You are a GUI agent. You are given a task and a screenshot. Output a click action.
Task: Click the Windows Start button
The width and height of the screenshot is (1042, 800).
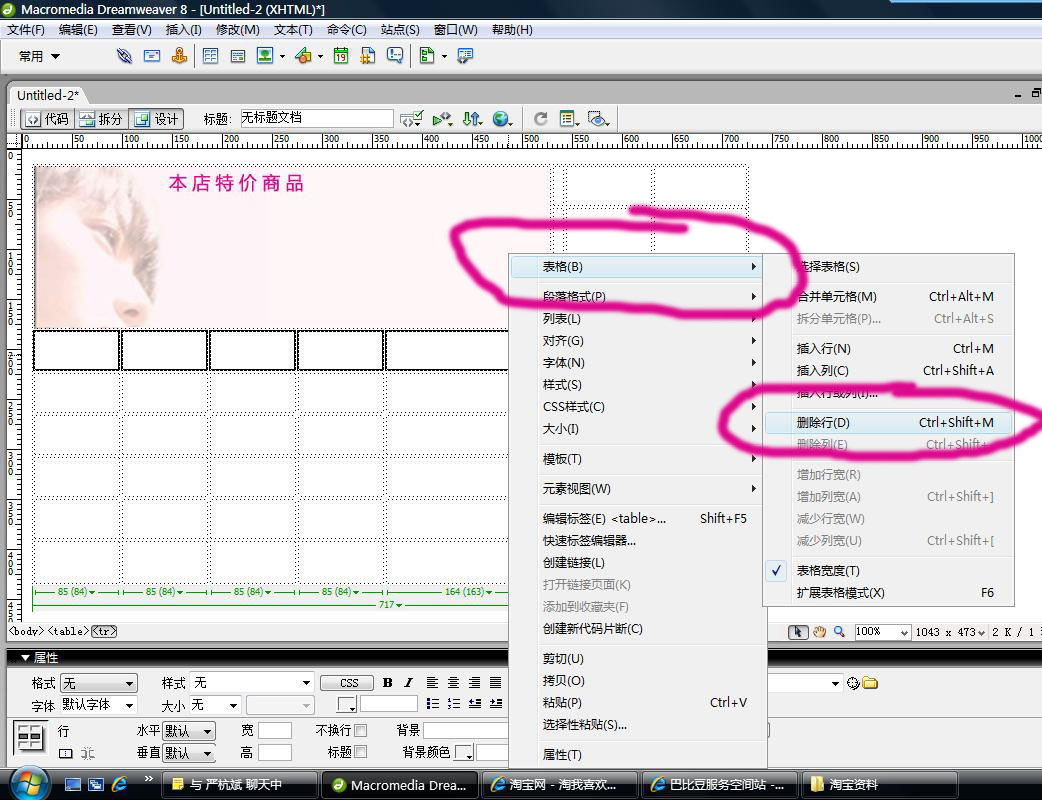[29, 784]
